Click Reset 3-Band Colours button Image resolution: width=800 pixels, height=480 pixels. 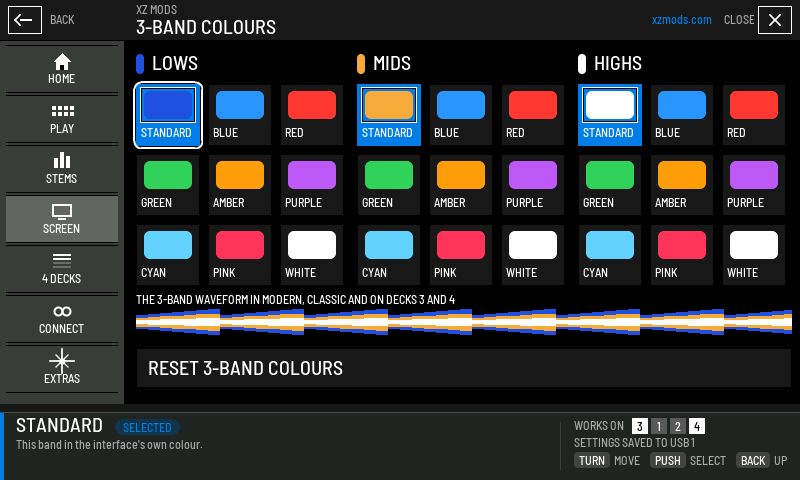click(464, 368)
